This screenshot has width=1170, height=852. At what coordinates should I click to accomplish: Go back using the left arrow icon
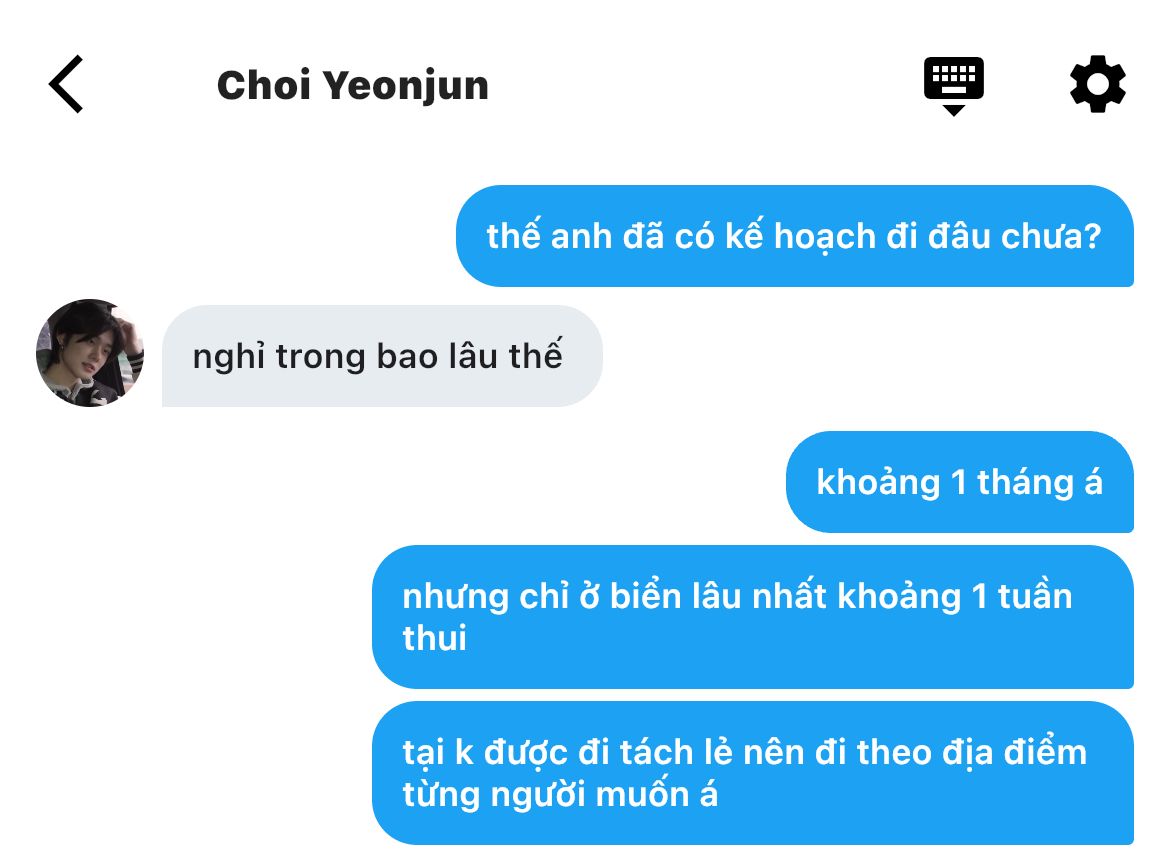click(x=66, y=84)
